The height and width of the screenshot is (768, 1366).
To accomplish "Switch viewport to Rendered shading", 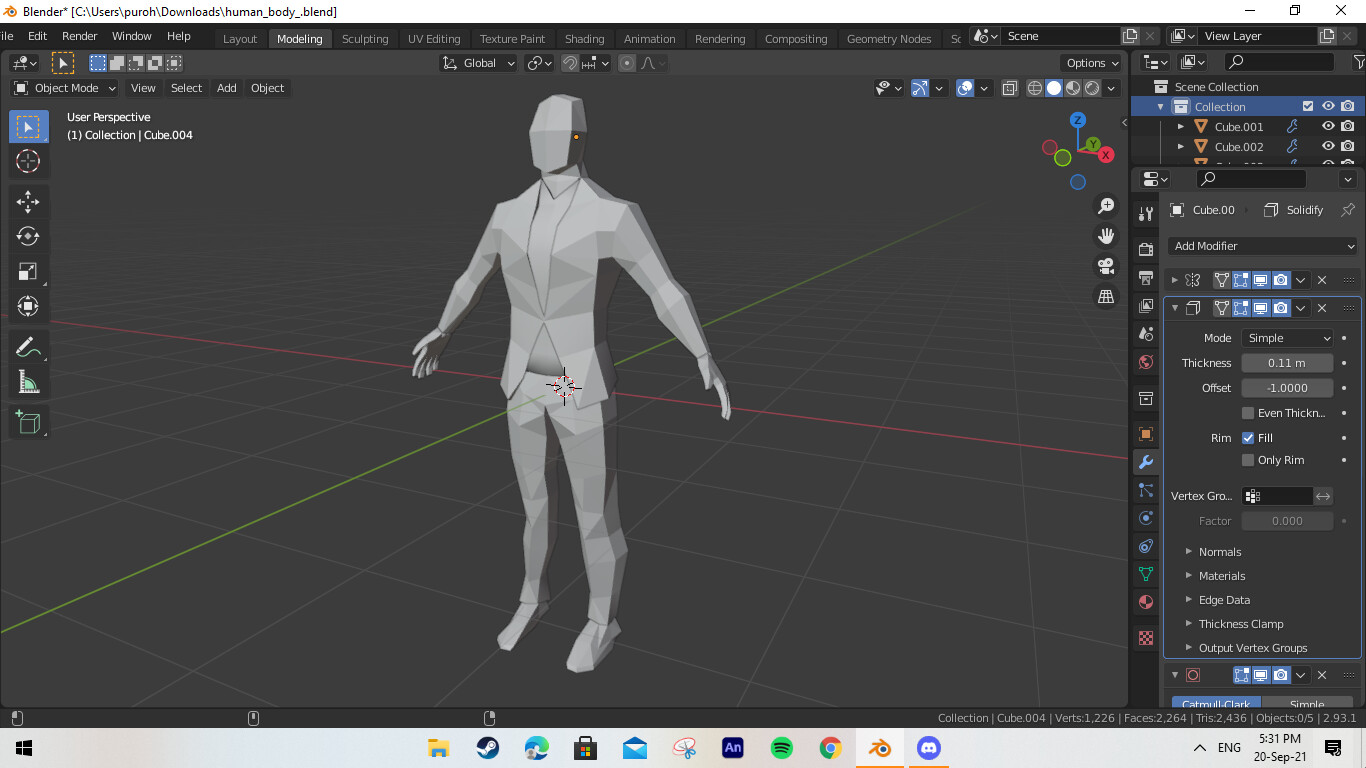I will click(x=1091, y=87).
